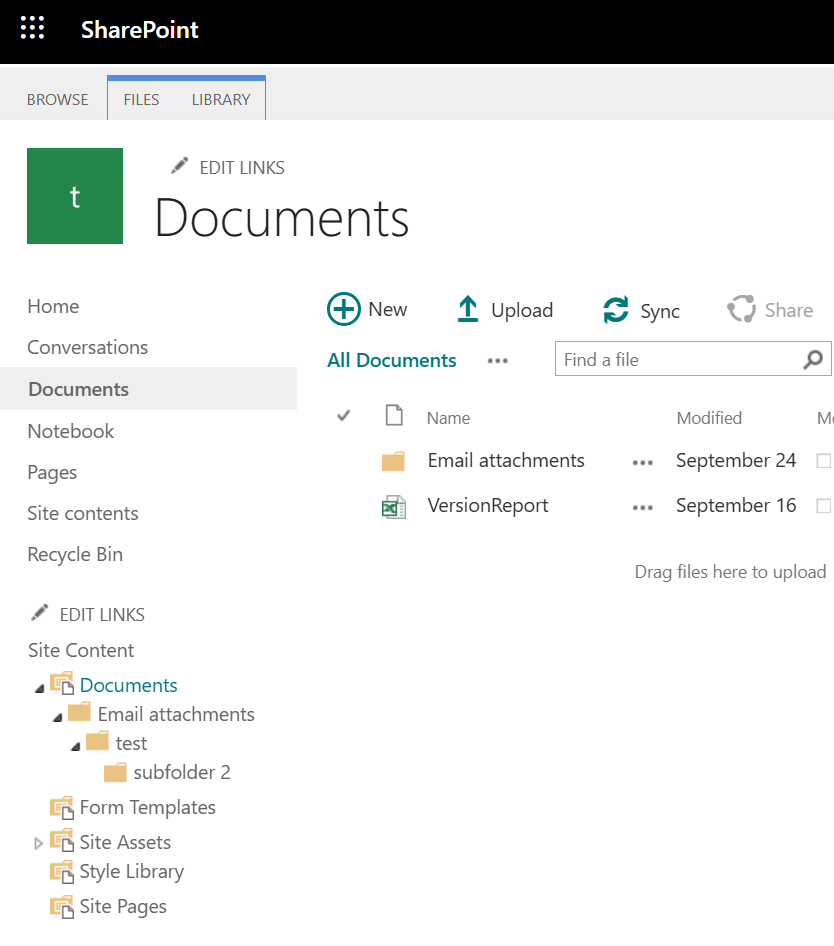Click the Sync arrows icon
This screenshot has height=946, width=834.
point(616,310)
